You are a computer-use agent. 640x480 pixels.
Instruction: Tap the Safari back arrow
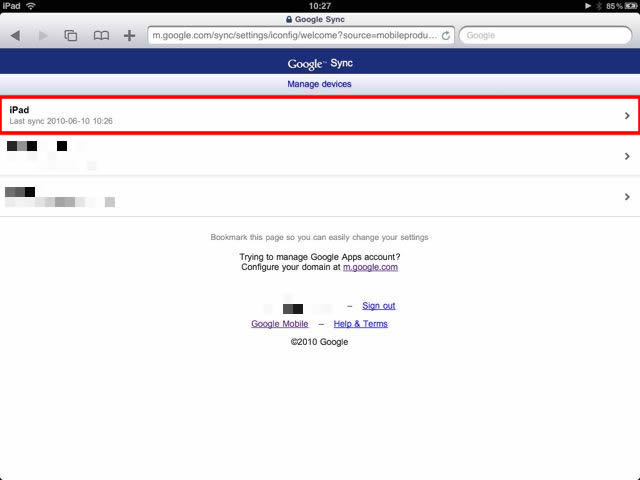tap(16, 36)
